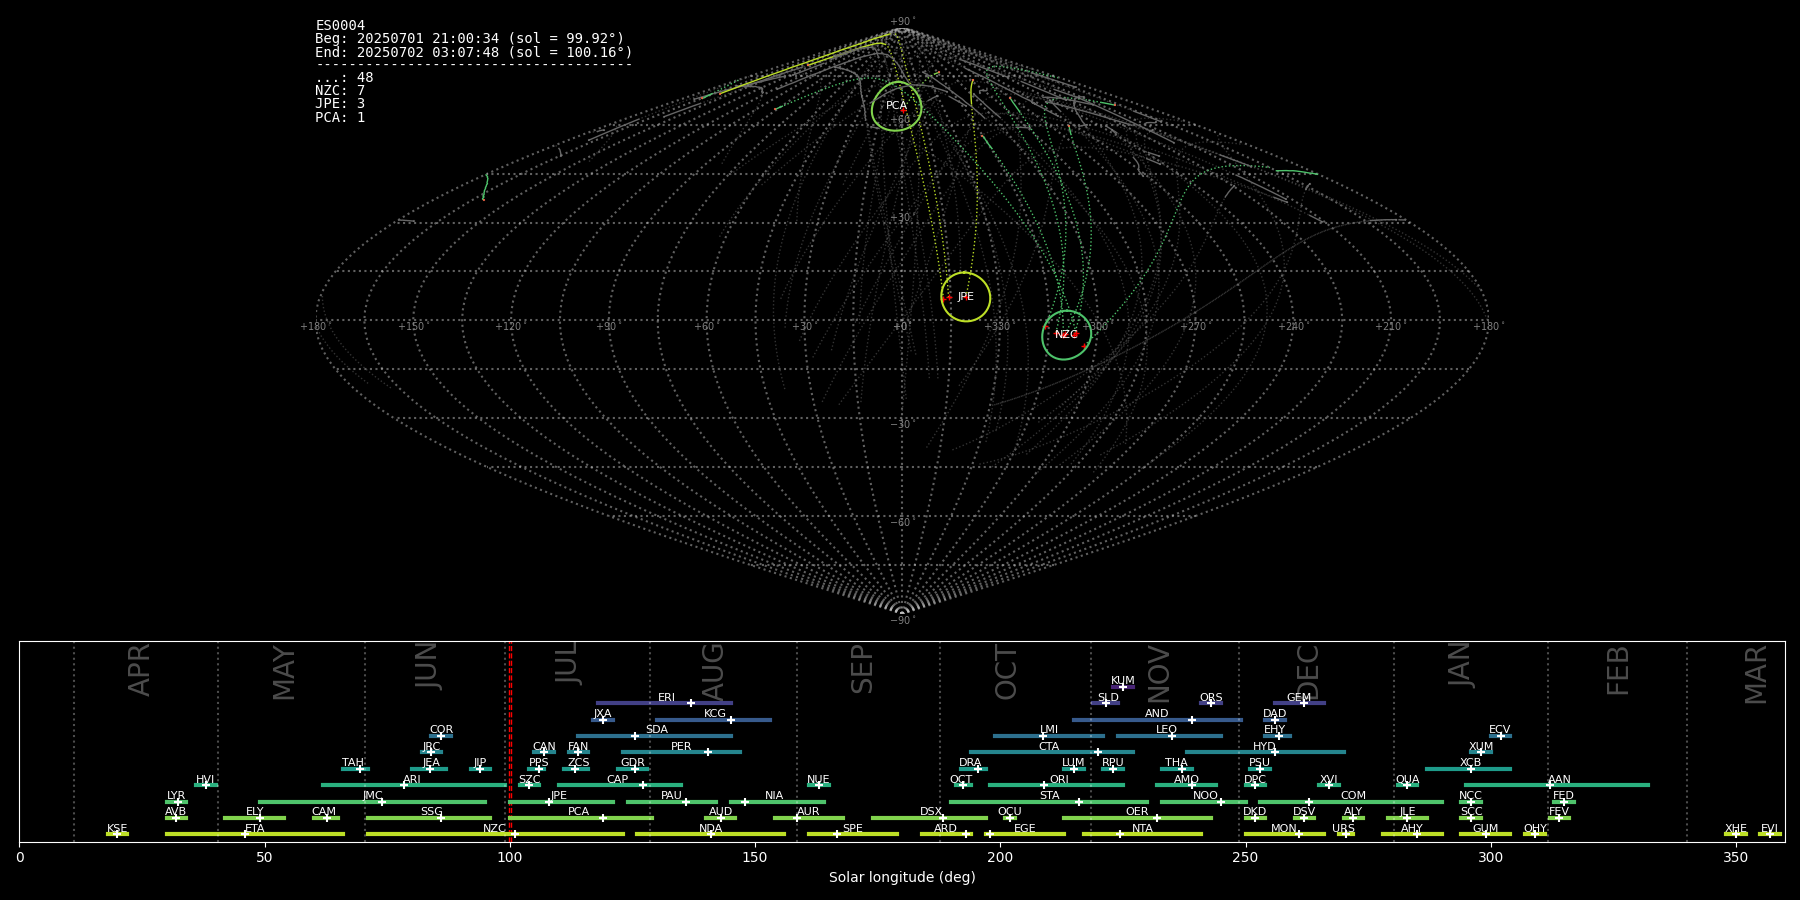Click the DEC month label
1800x900 pixels.
(1308, 673)
